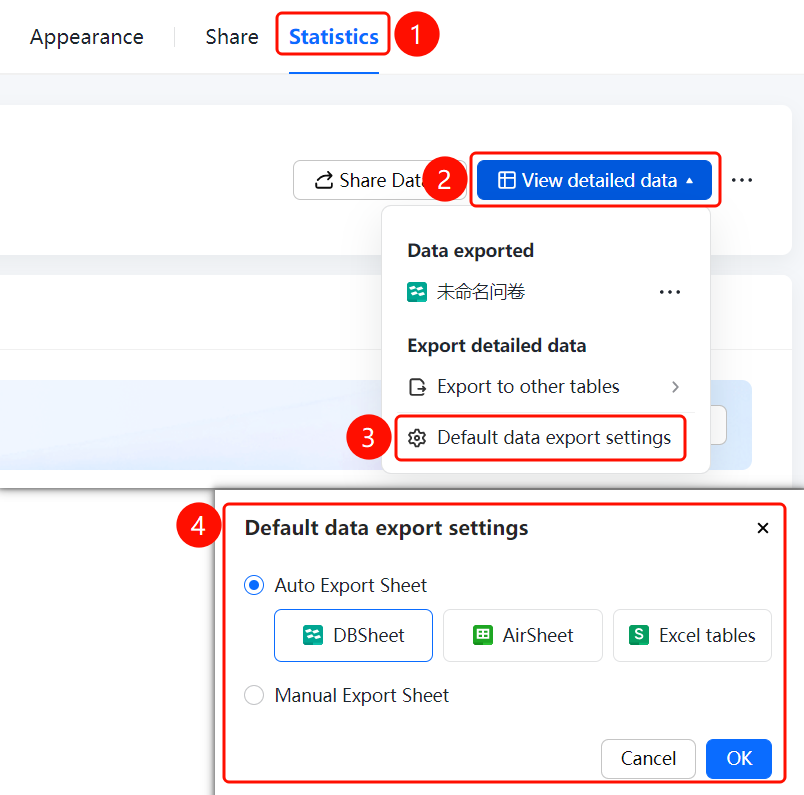Click the share arrow icon in Share Data
The image size is (804, 795).
point(324,180)
